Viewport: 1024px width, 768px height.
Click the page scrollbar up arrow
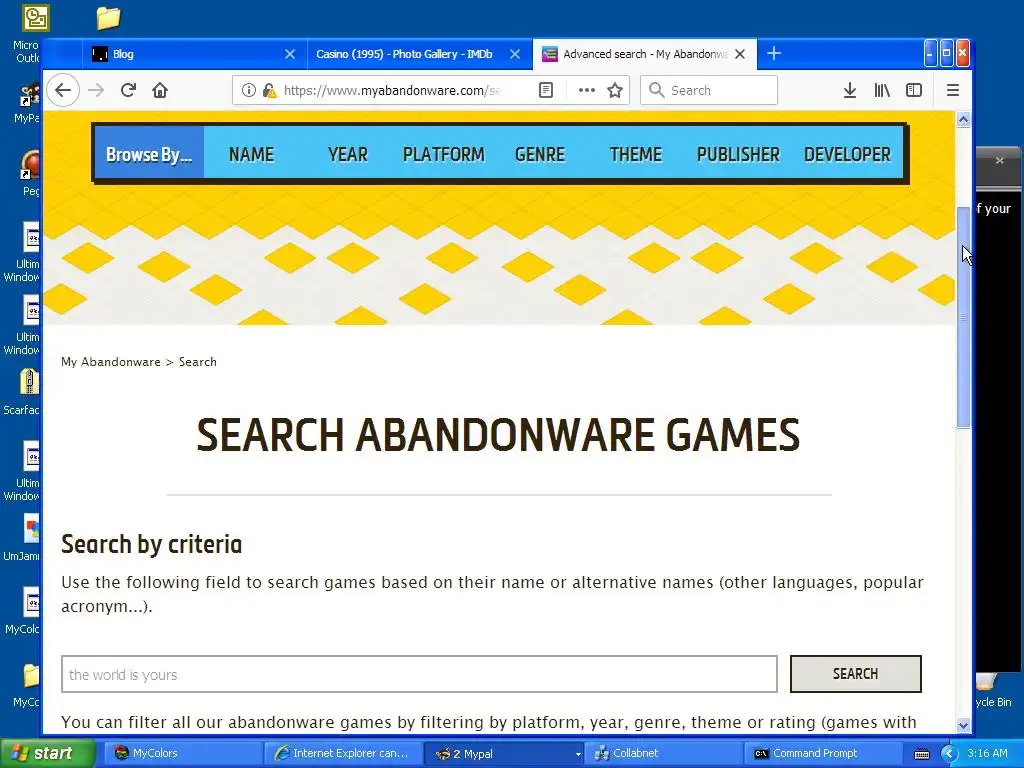click(x=963, y=120)
